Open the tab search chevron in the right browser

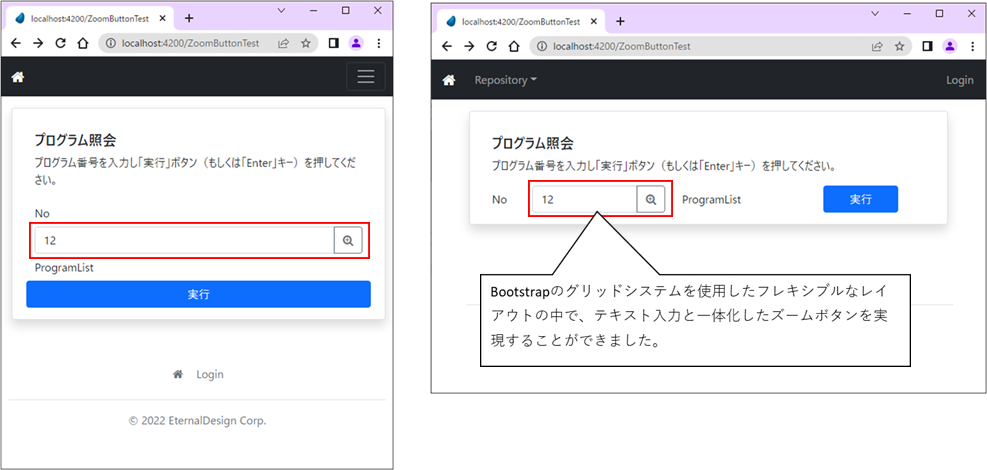(874, 12)
